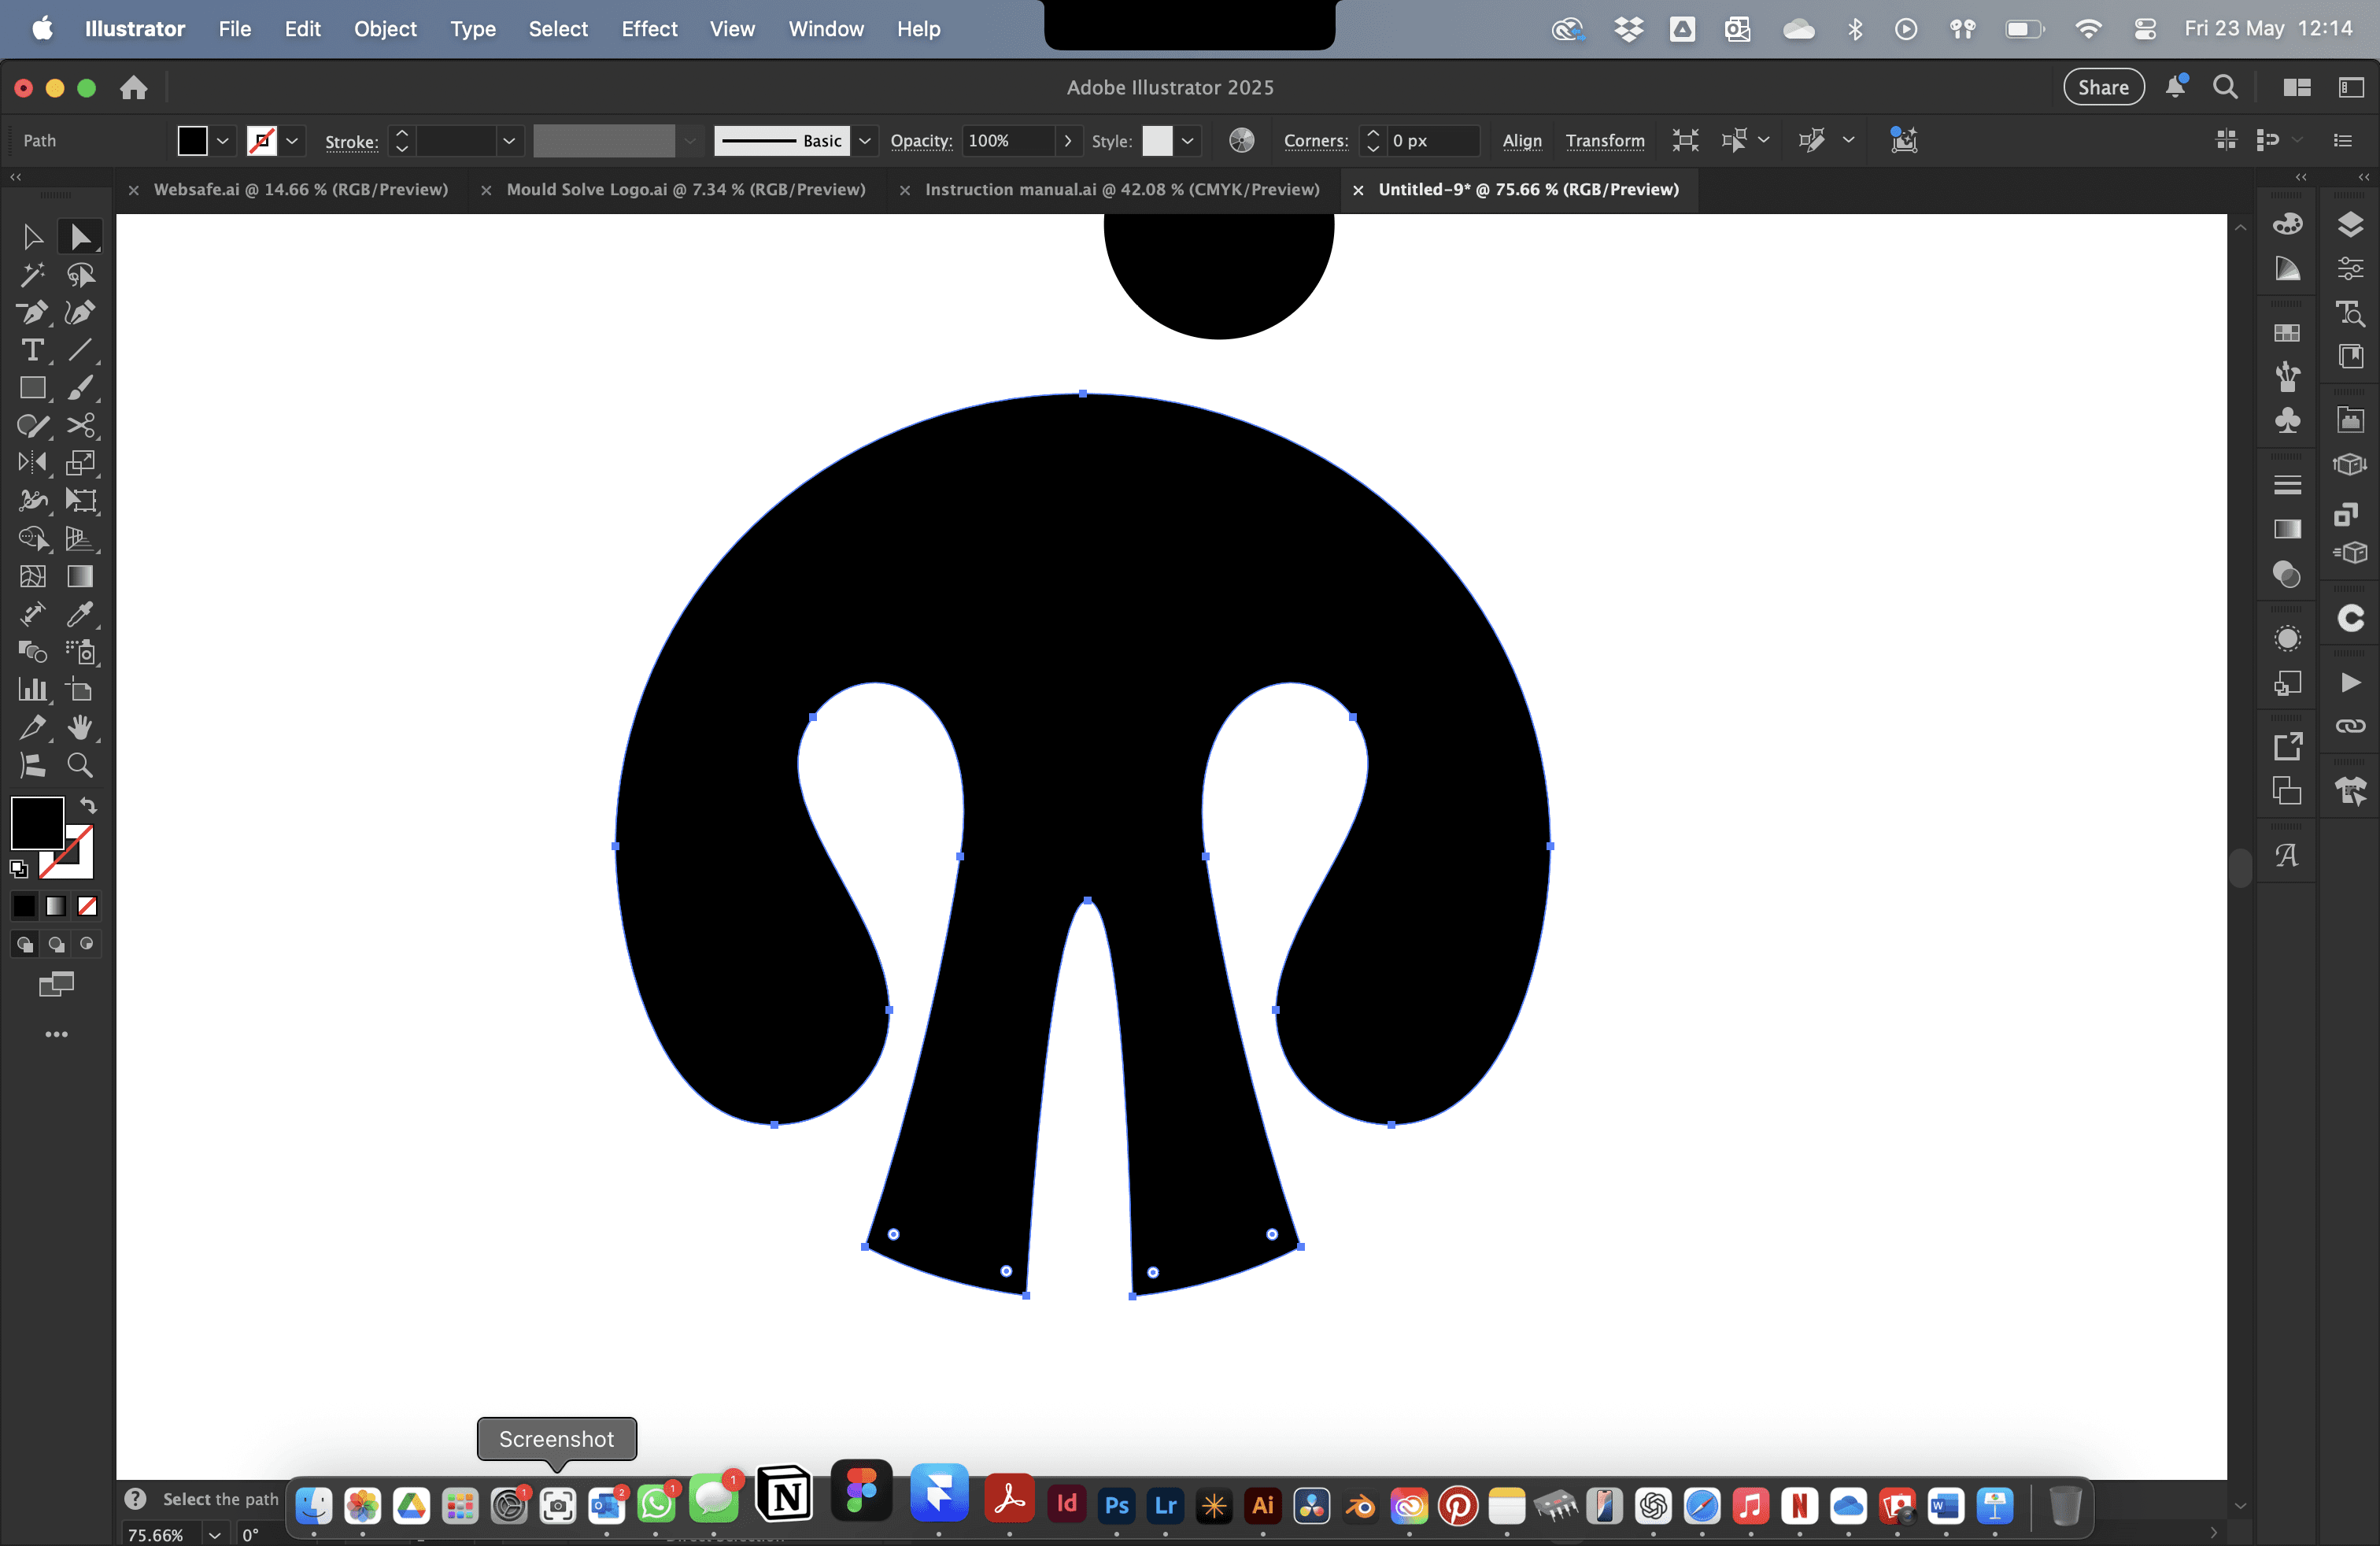Switch to Mould Solve Logo.ai tab

click(x=685, y=189)
